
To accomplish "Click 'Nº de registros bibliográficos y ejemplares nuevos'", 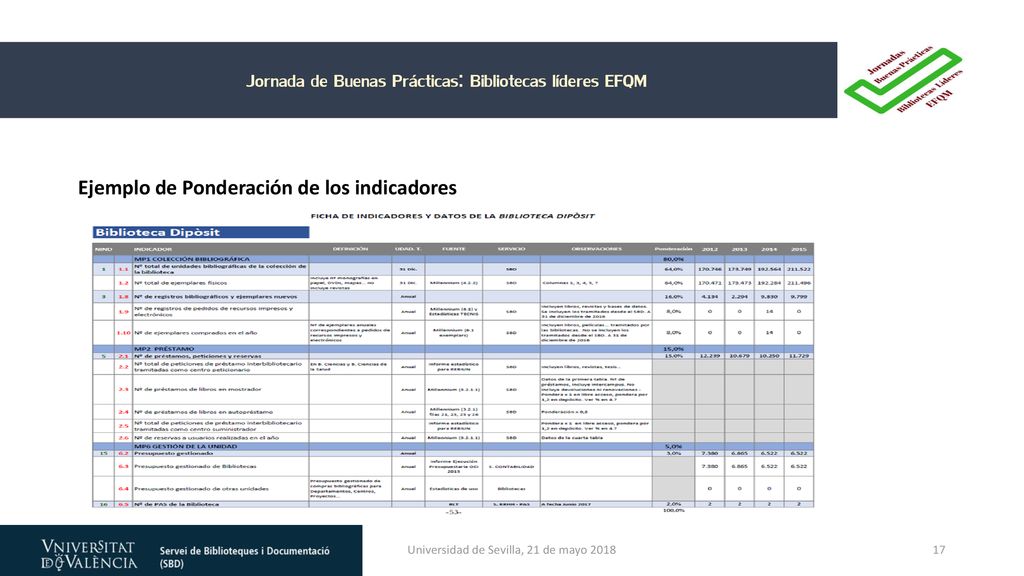I will pos(216,296).
